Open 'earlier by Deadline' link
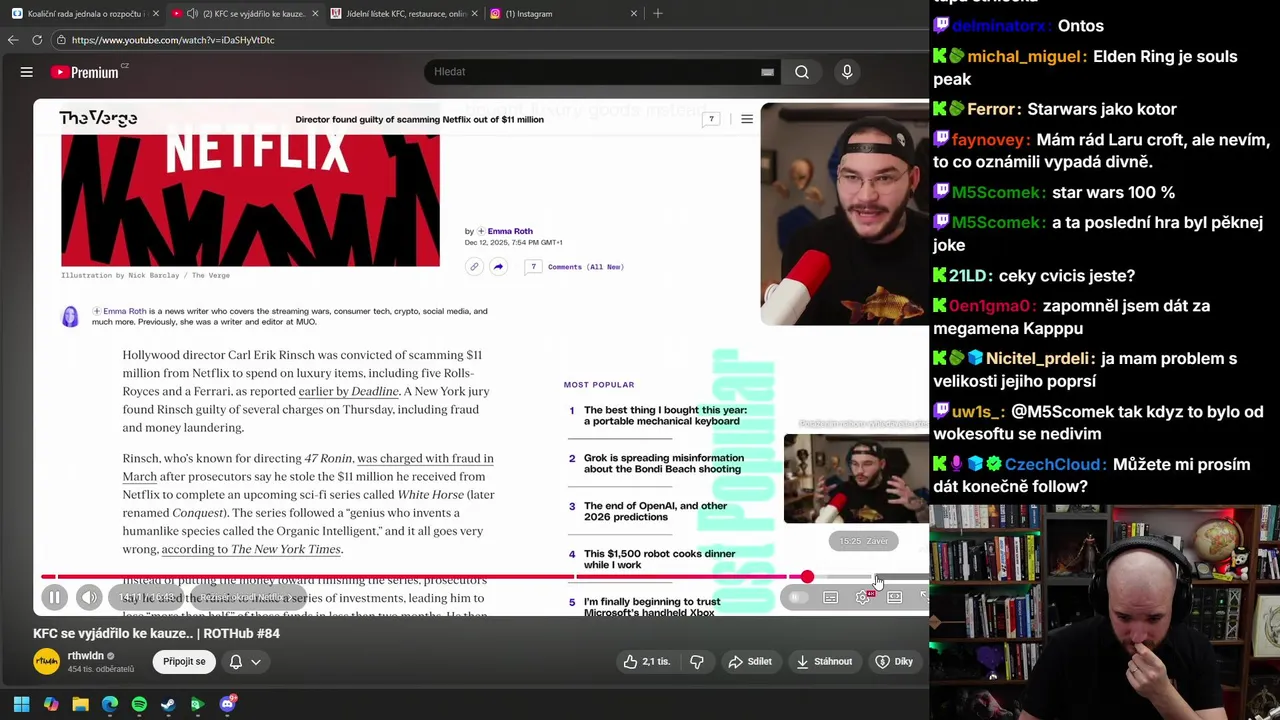 348,391
